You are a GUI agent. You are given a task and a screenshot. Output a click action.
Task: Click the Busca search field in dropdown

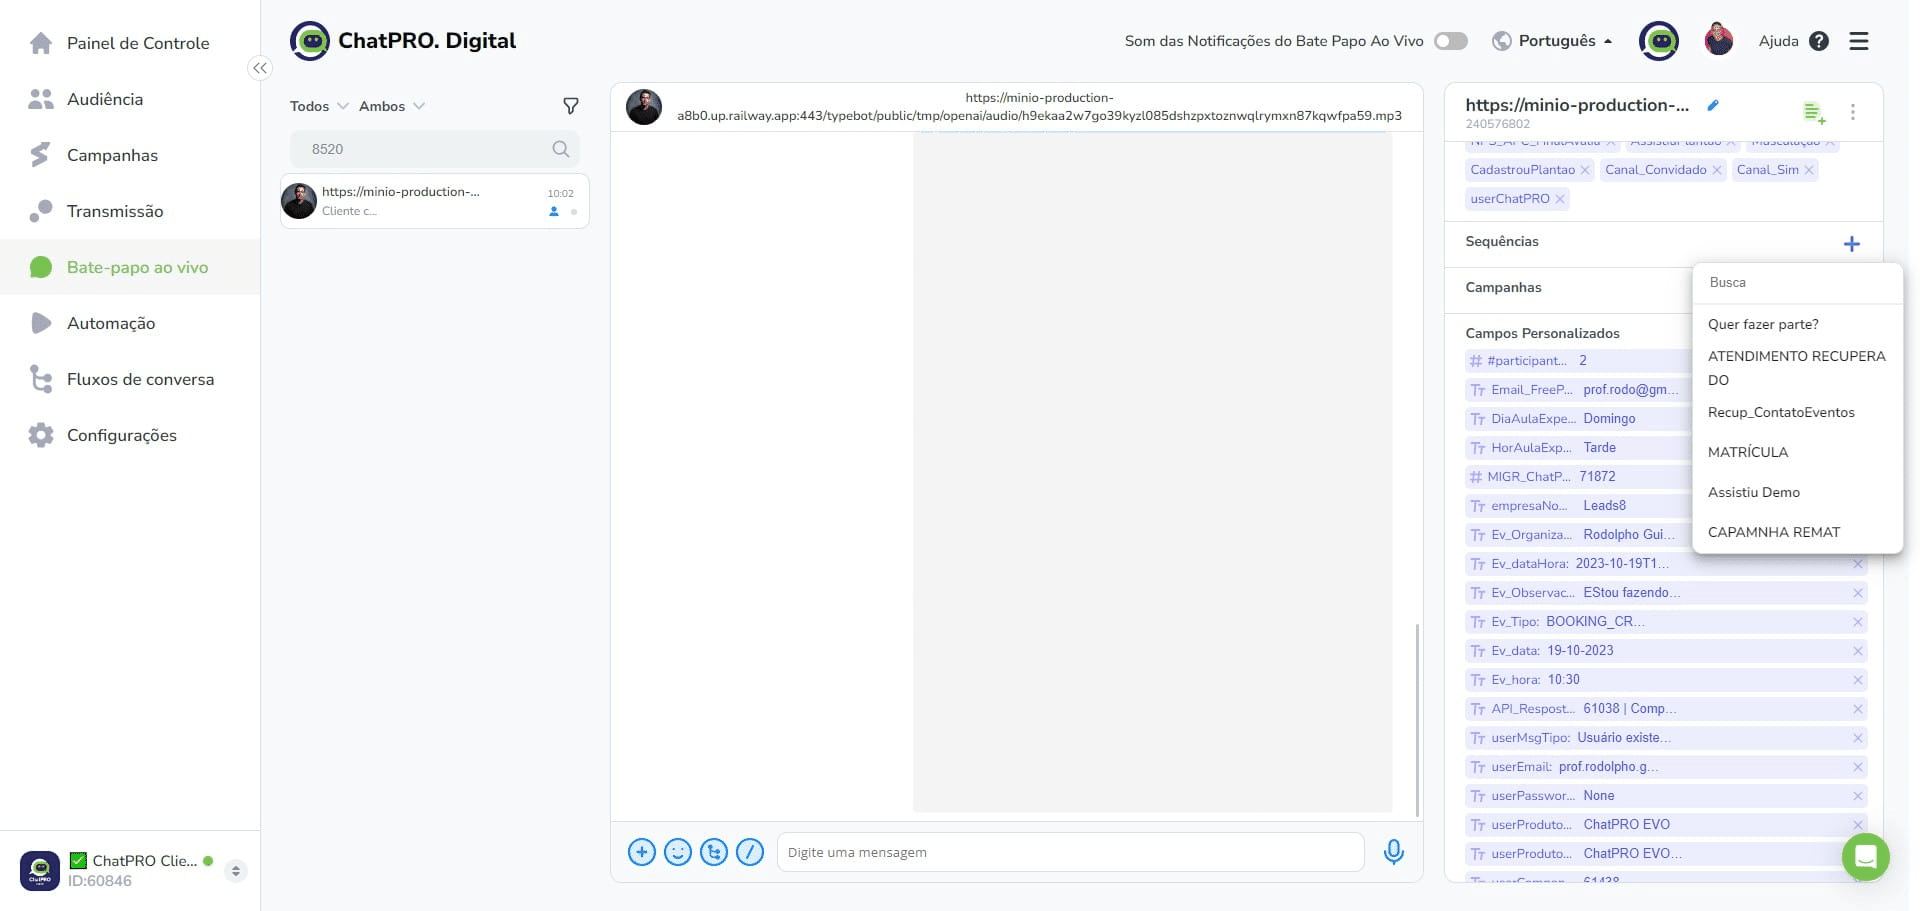1797,283
